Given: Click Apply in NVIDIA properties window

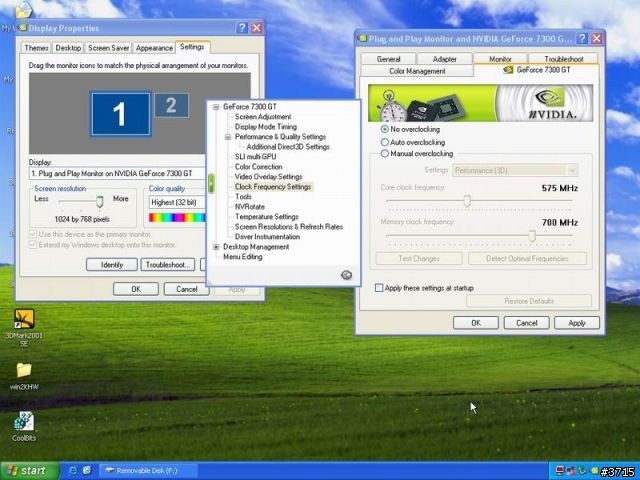Looking at the screenshot, I should [x=577, y=323].
